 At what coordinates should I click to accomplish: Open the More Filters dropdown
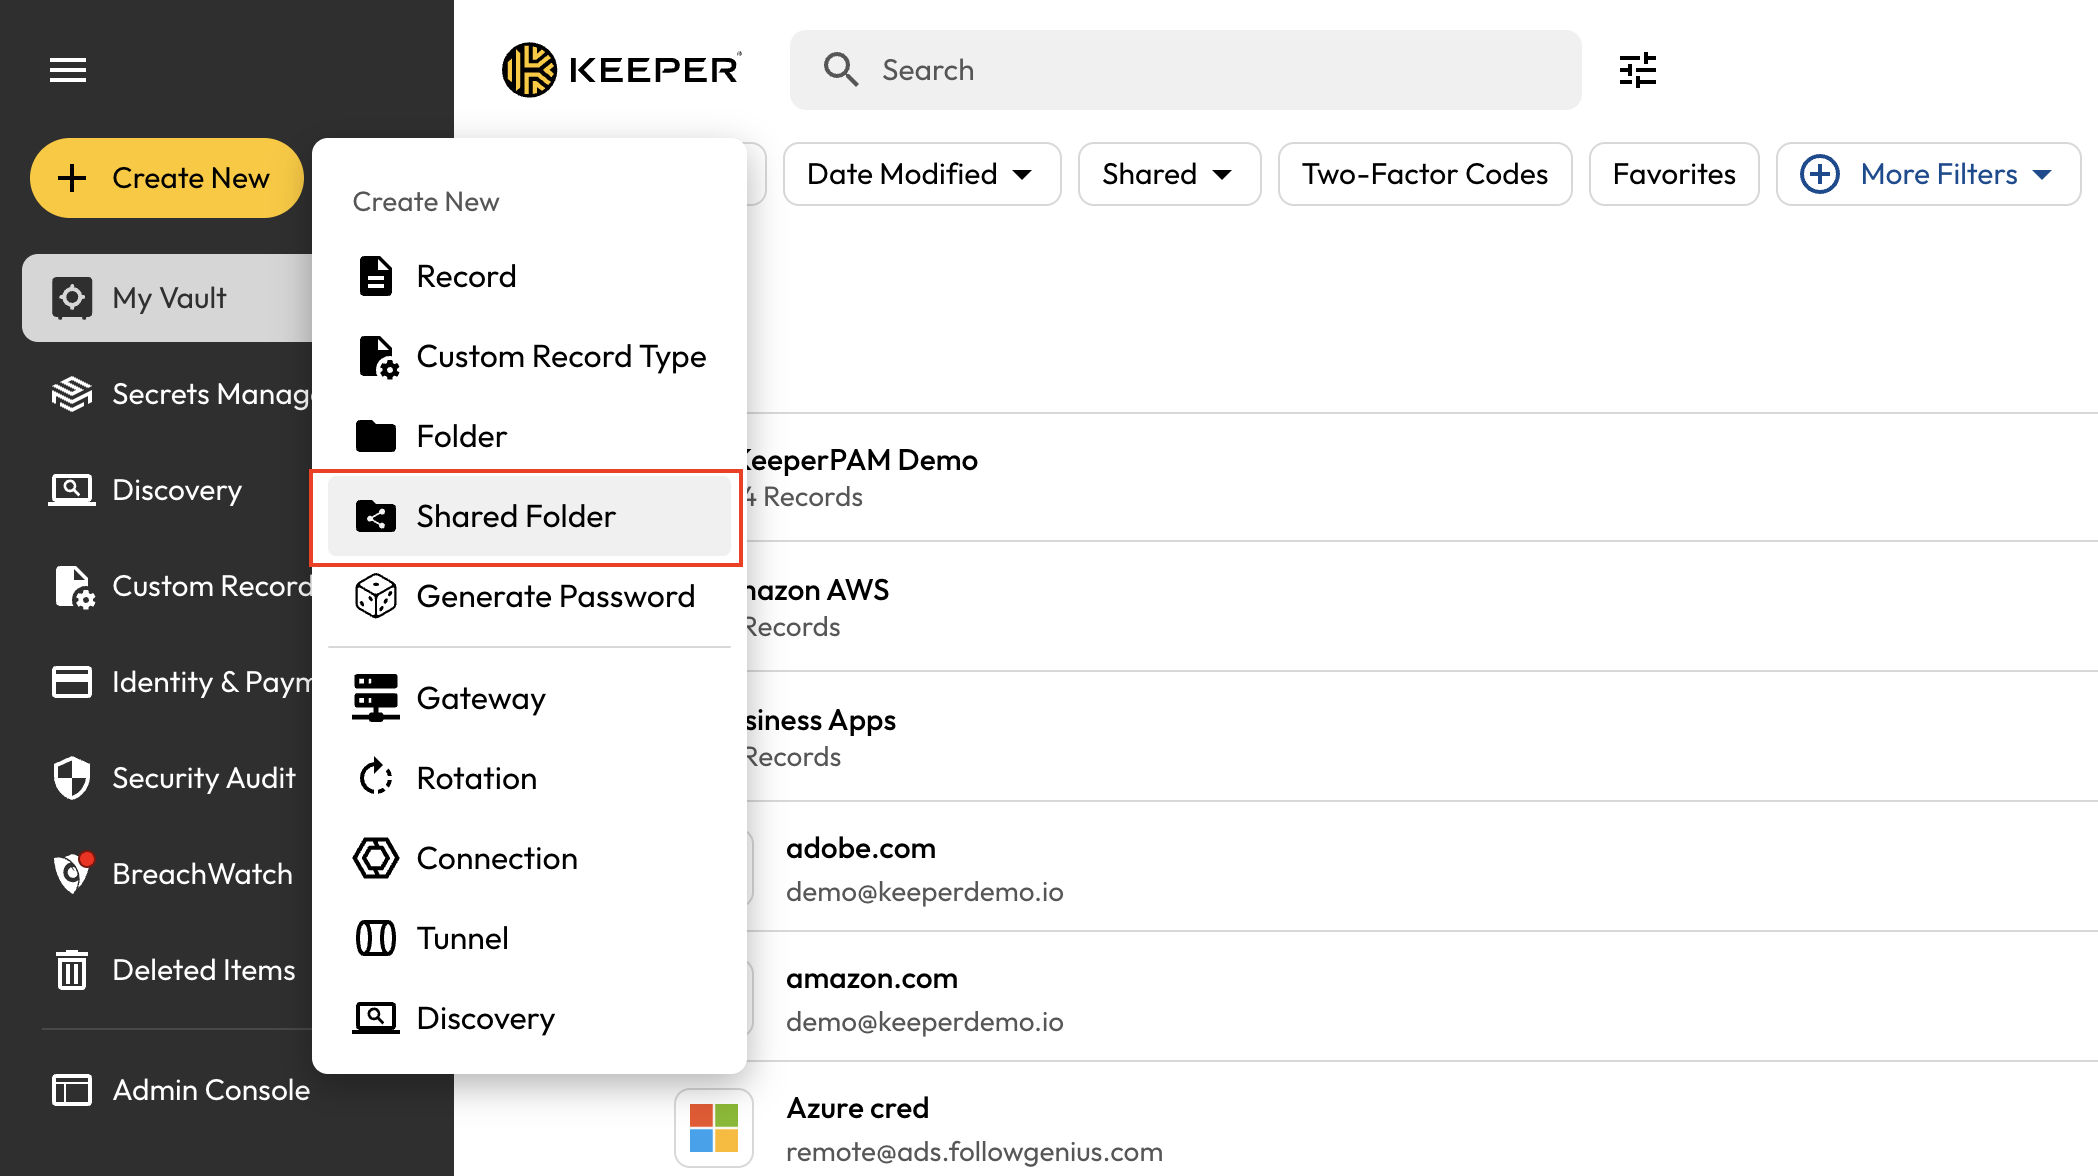[x=1927, y=174]
